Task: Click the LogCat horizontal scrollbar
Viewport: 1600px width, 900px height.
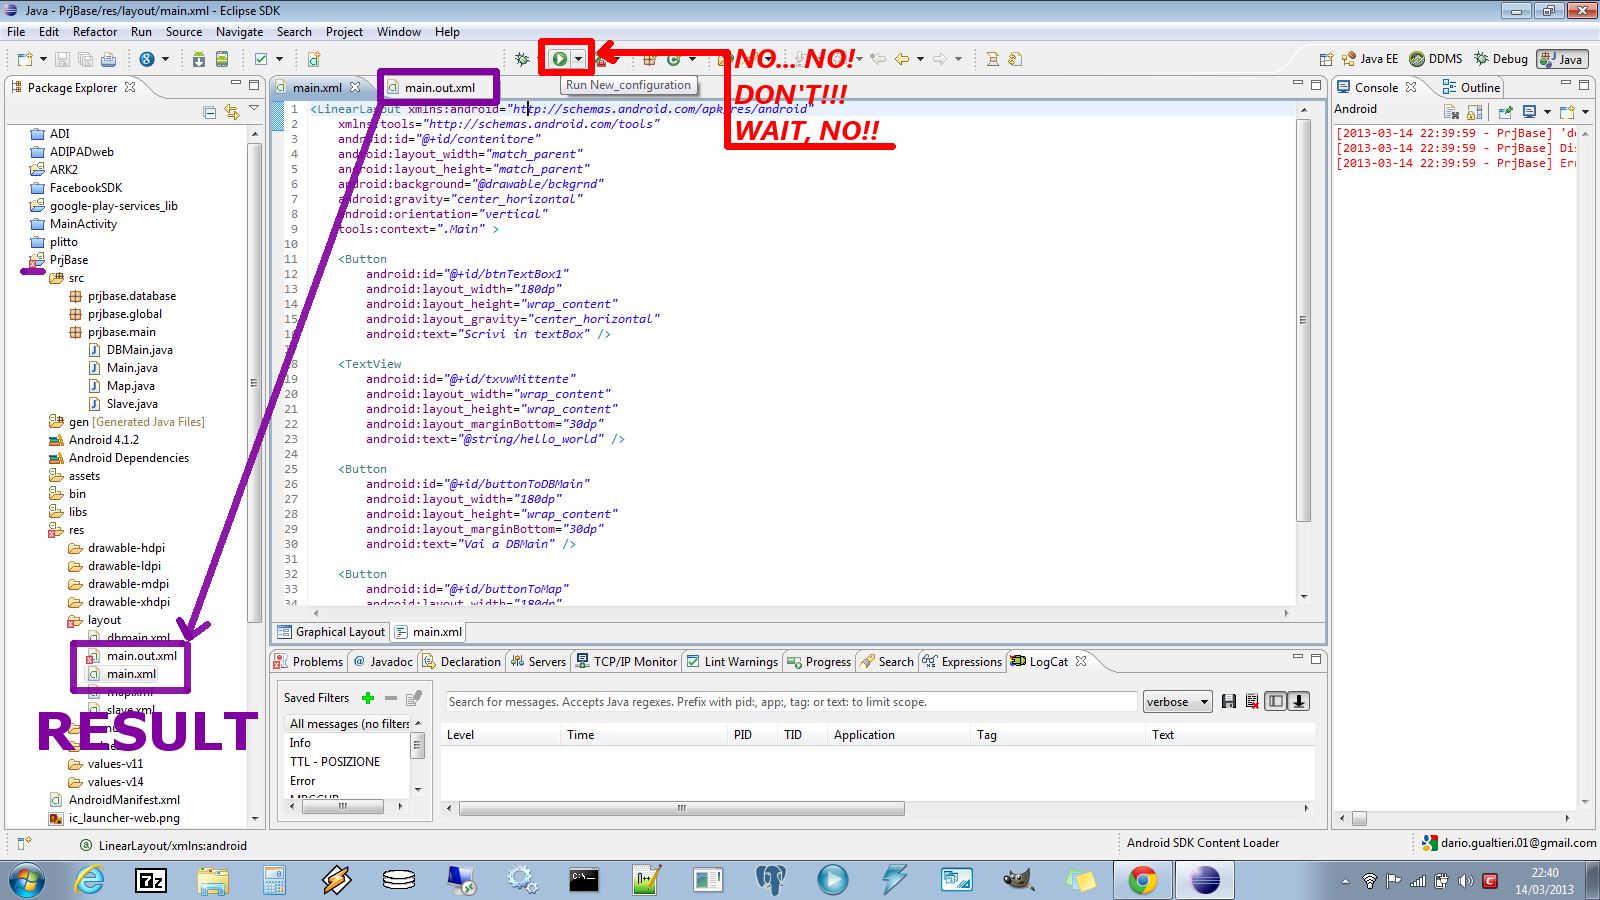Action: coord(682,808)
